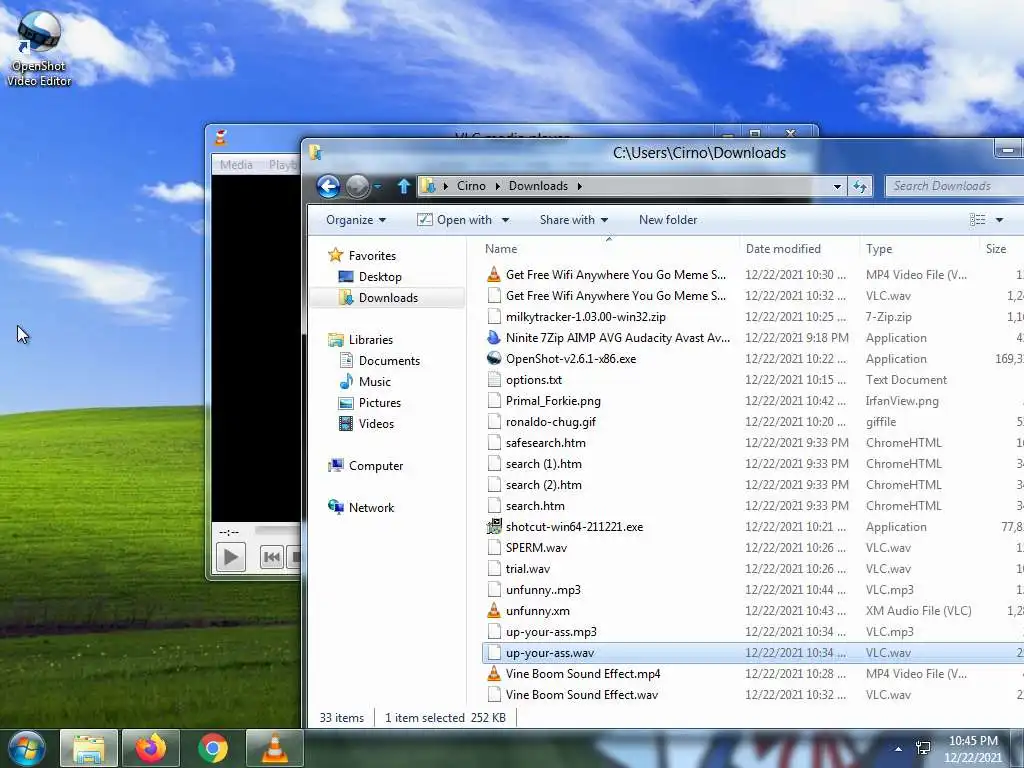Select the Ninite 7Zip AIMP installer icon

(x=494, y=338)
